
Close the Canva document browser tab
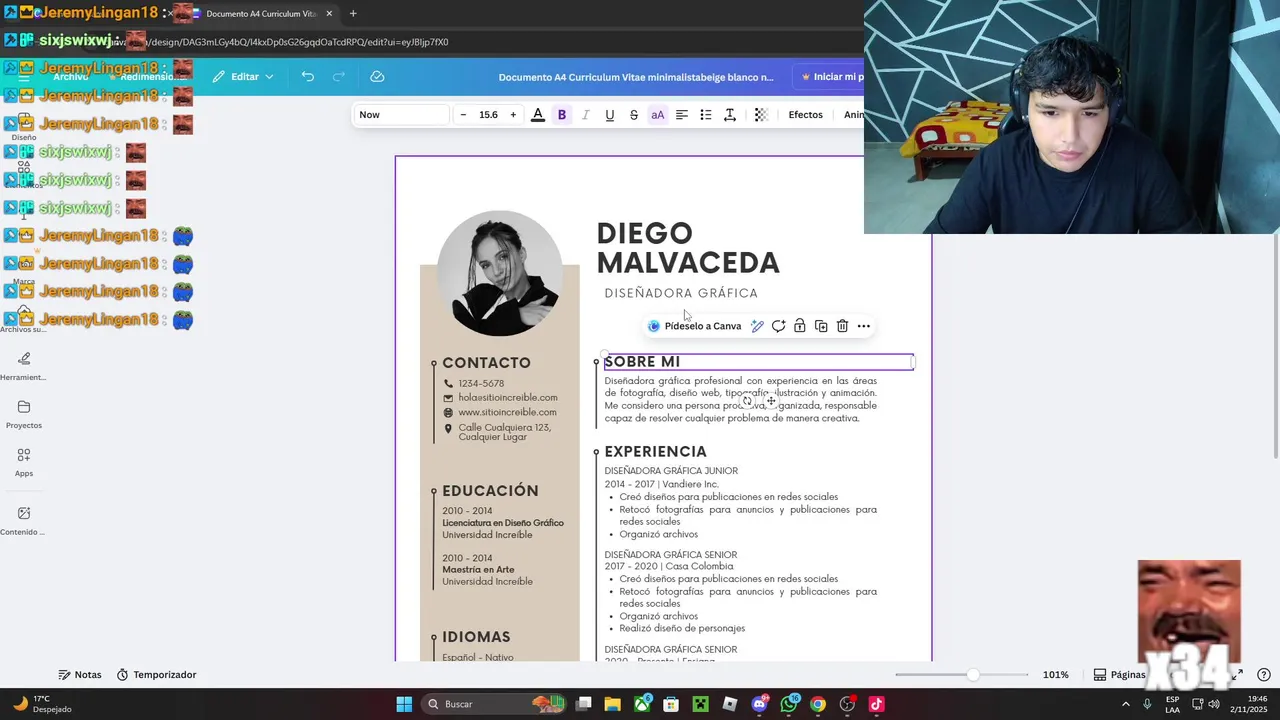329,14
